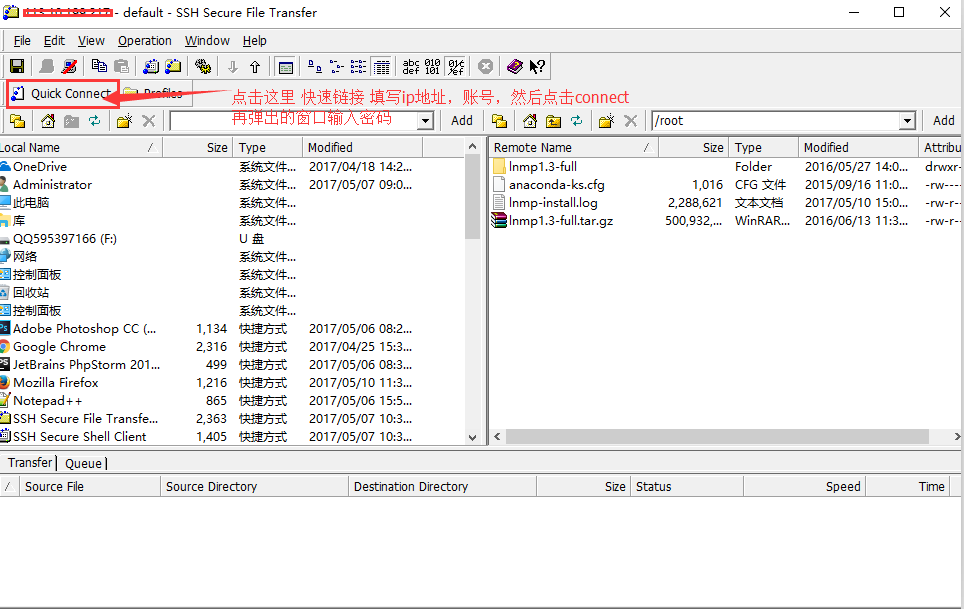Enable binary transfer mode
This screenshot has height=609, width=964.
click(432, 67)
